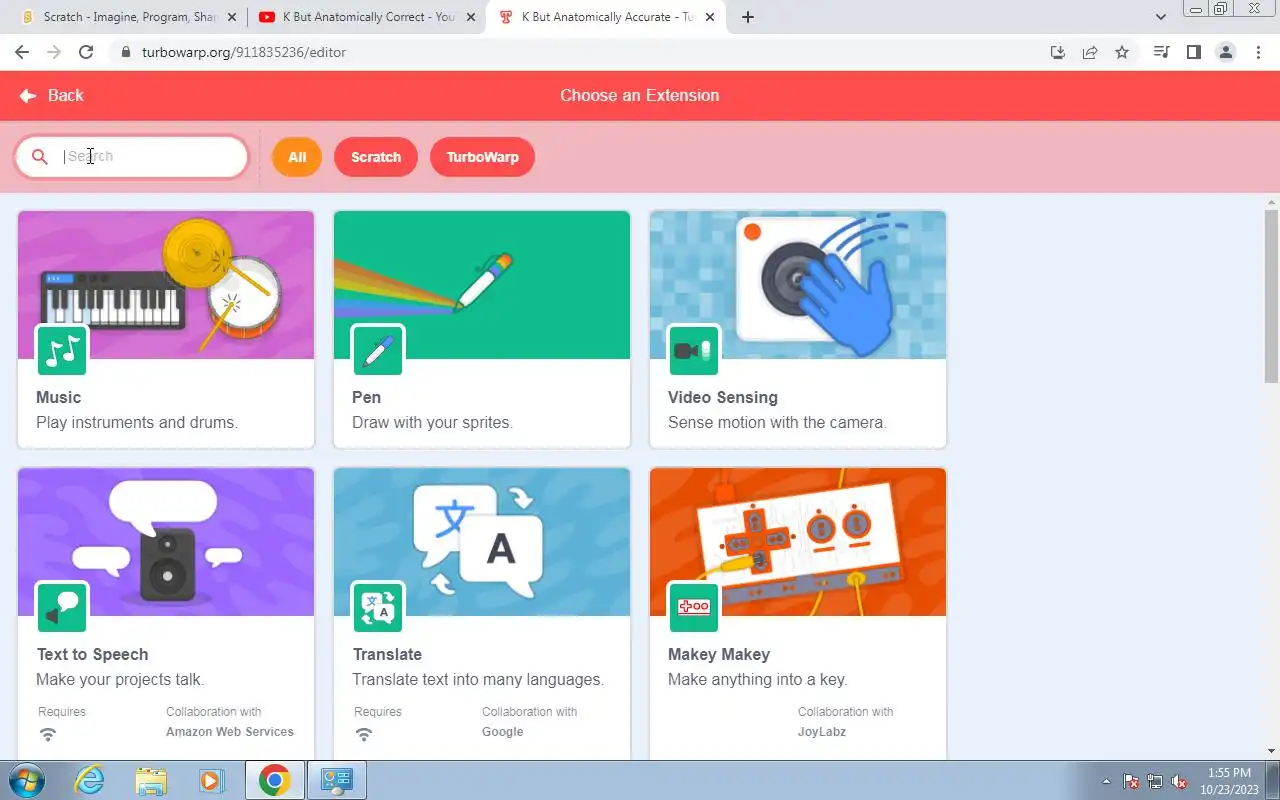Select the All filter
This screenshot has width=1280, height=800.
297,157
